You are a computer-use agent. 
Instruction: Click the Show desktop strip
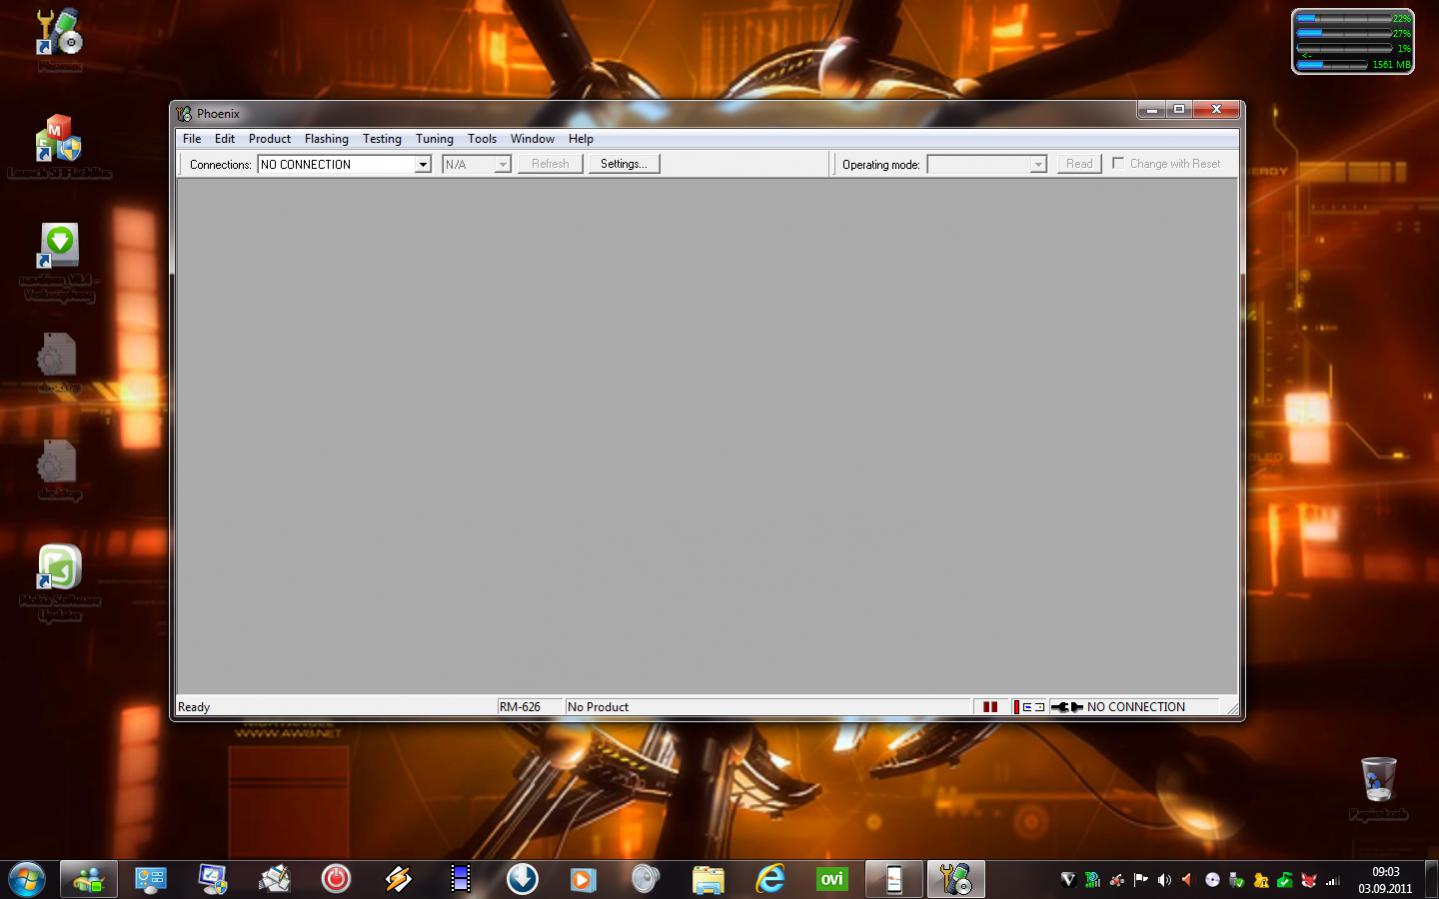pyautogui.click(x=1432, y=880)
